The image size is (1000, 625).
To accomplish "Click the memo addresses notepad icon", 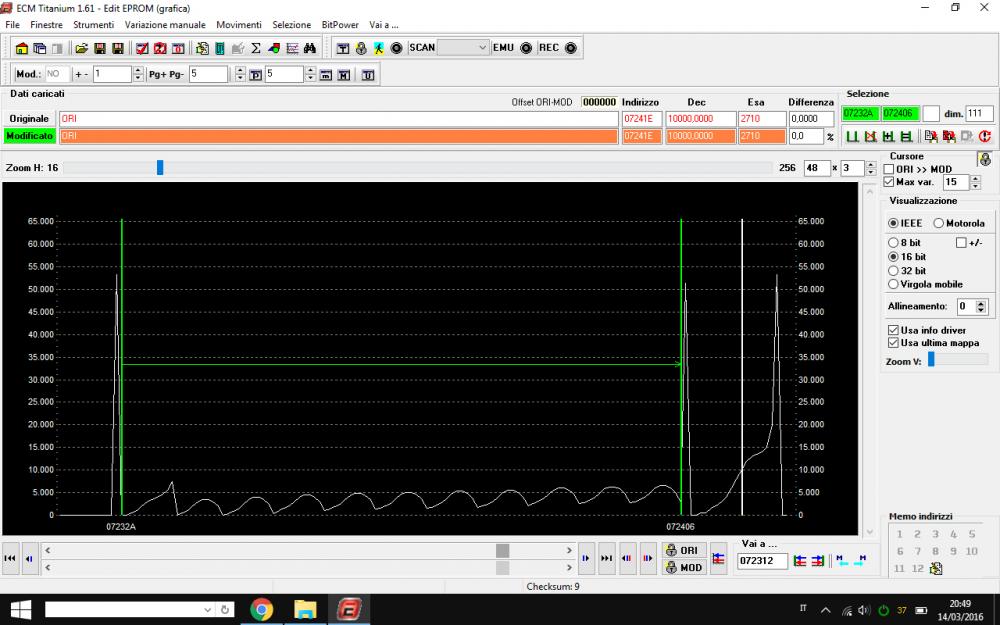I will pyautogui.click(x=936, y=568).
